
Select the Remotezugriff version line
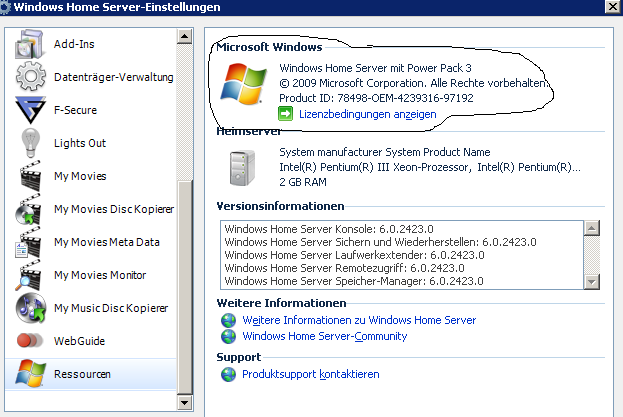[344, 268]
